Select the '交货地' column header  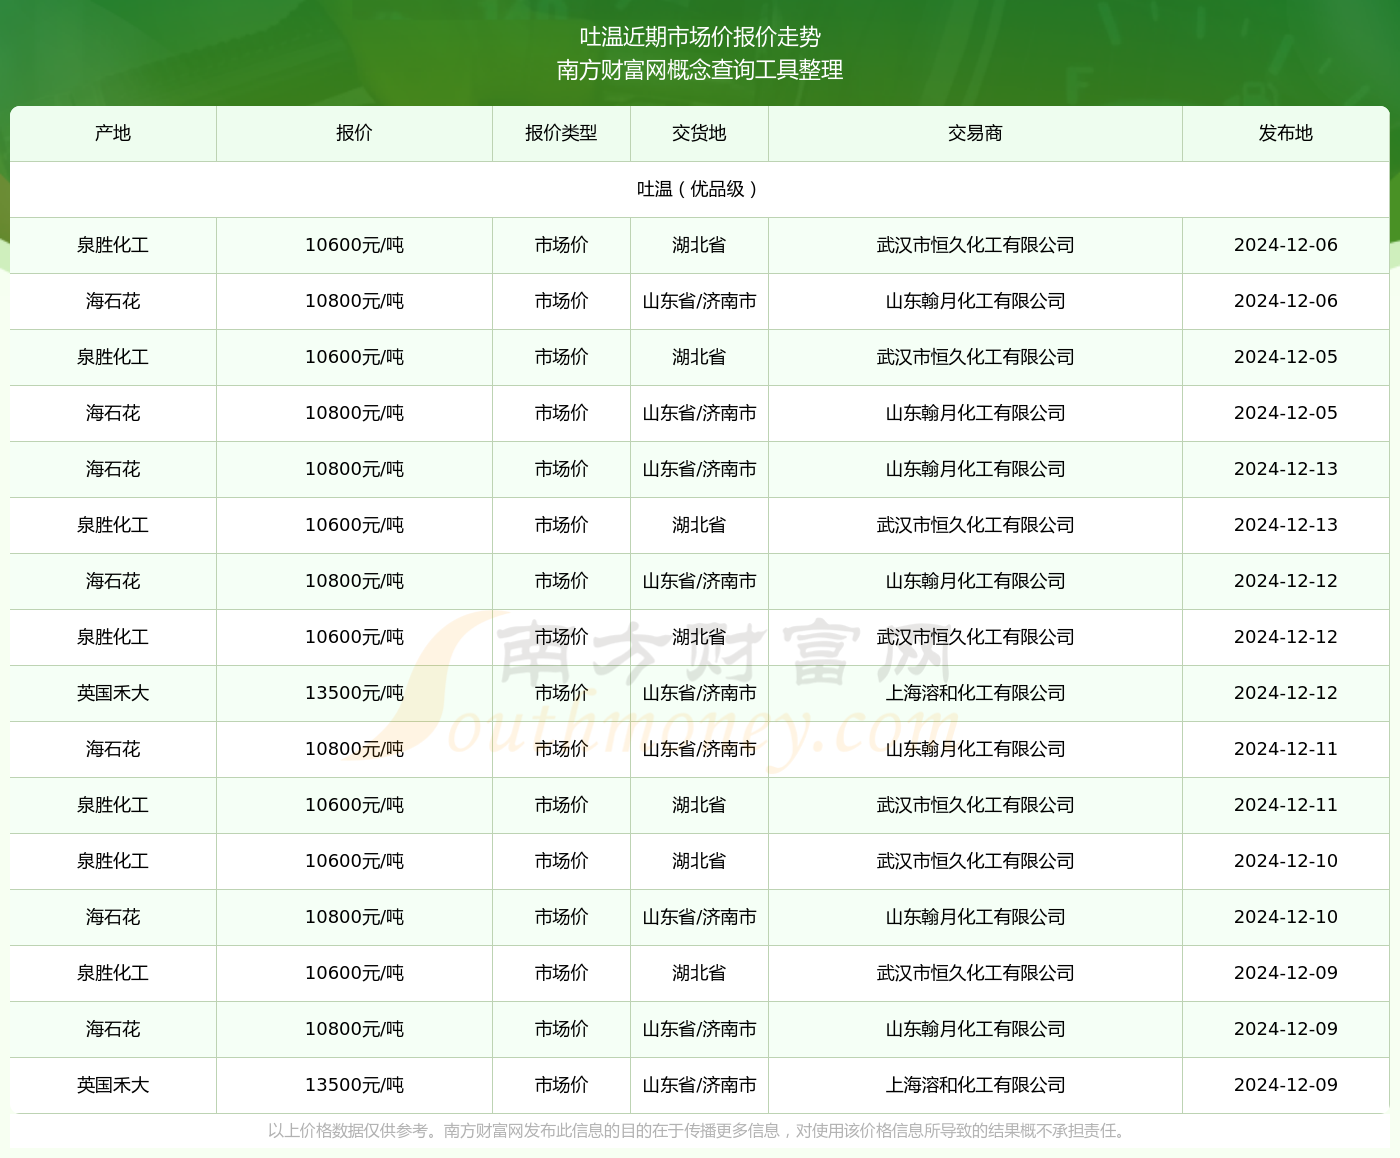tap(699, 133)
